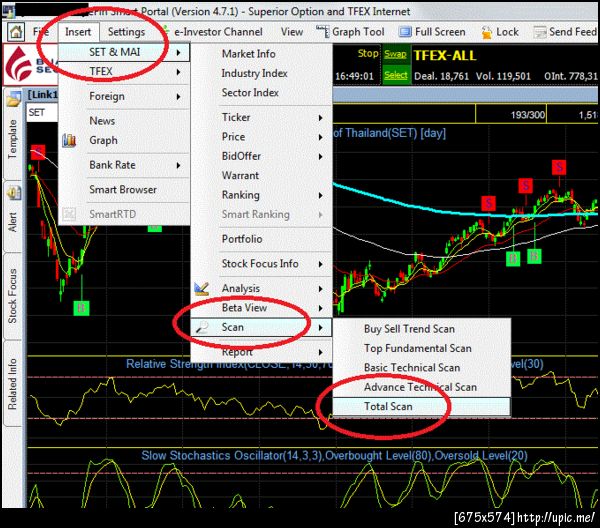
Task: Open the Graph Tool icon
Action: (x=322, y=32)
